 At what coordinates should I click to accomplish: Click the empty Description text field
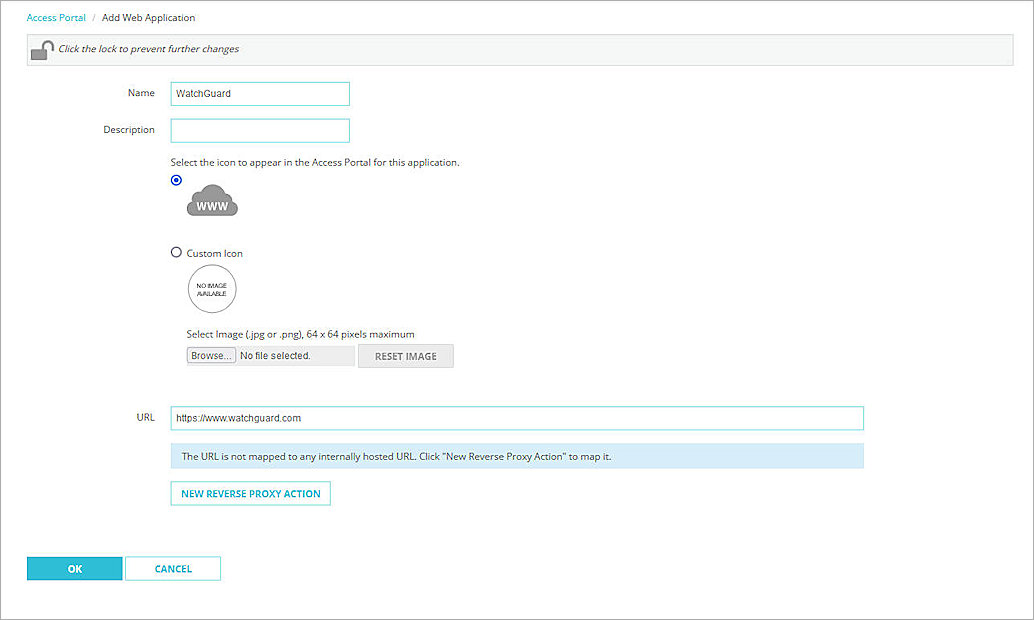coord(260,130)
